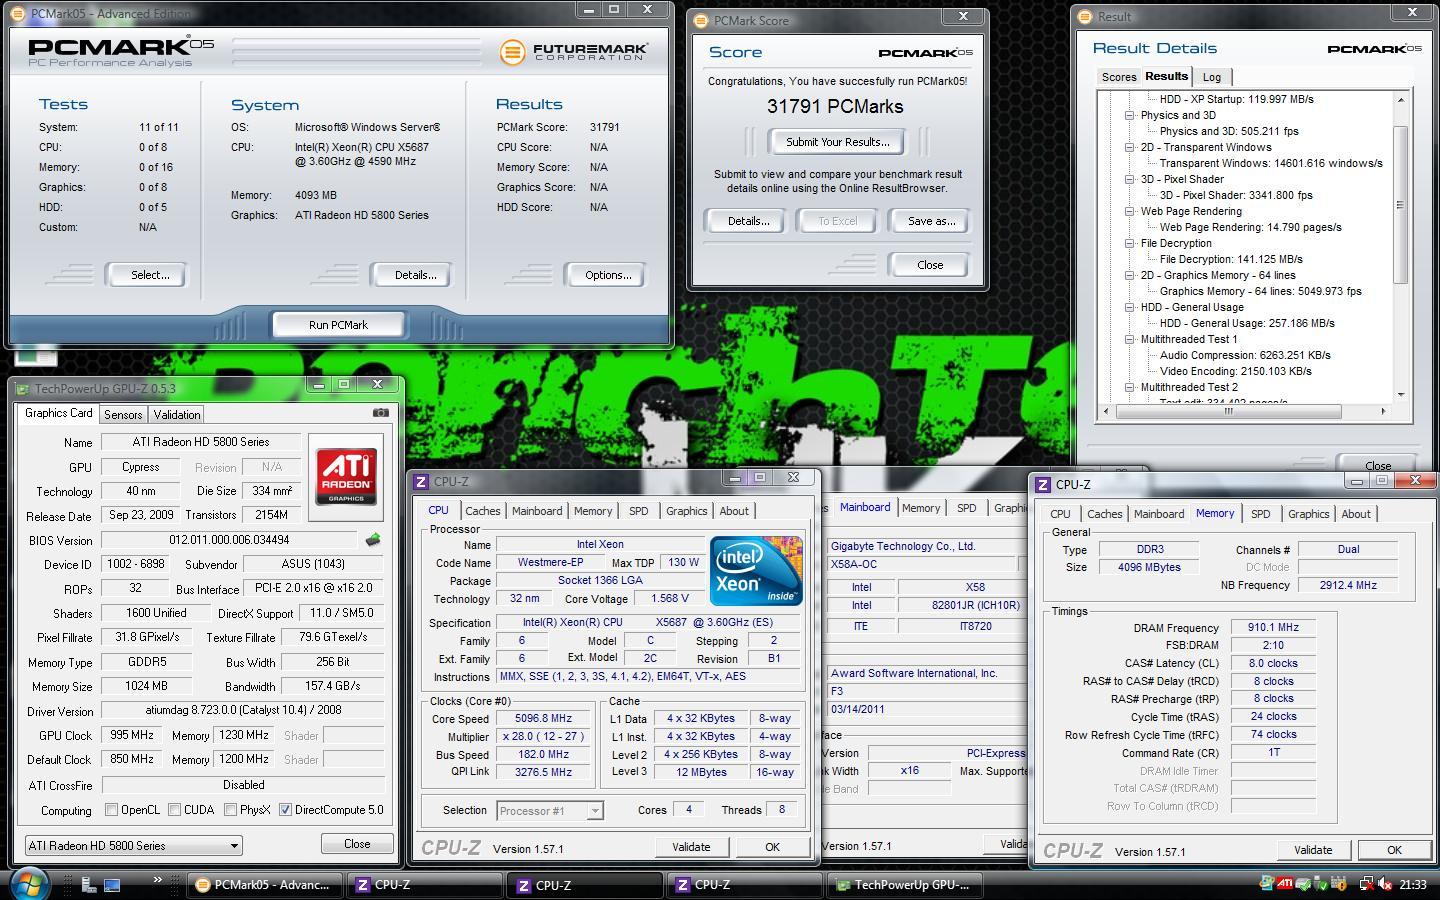
Task: Open the Caches tab in the CPU-Z processor window
Action: [482, 511]
